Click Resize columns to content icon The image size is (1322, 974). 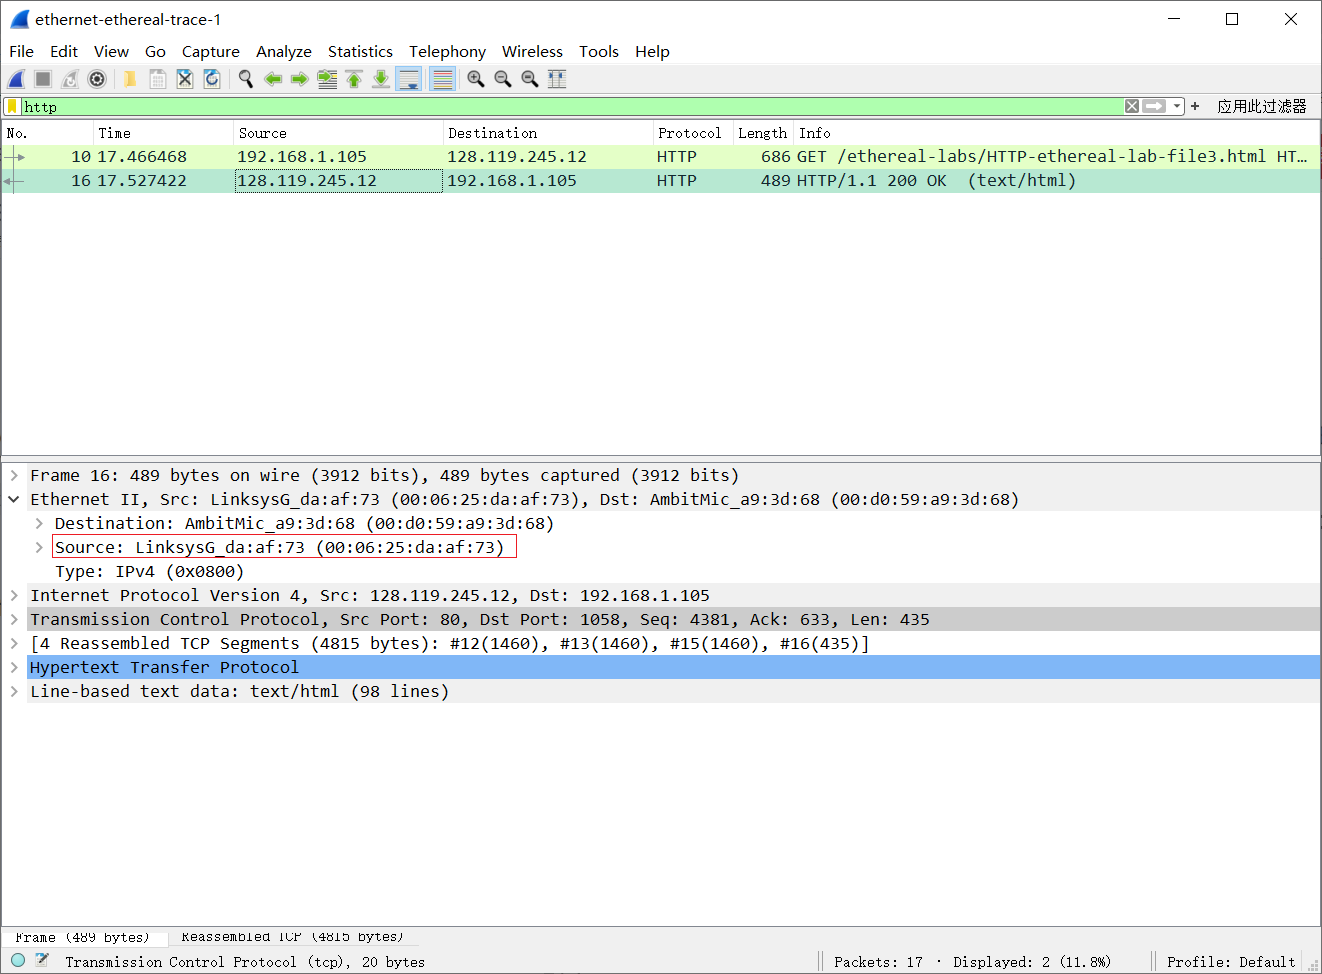tap(557, 79)
